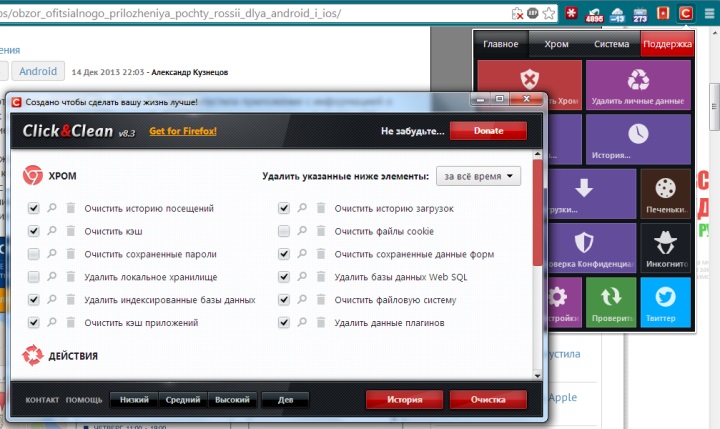Enable 'Удалить локальное хранилище' checkbox
The width and height of the screenshot is (720, 429).
pos(34,277)
